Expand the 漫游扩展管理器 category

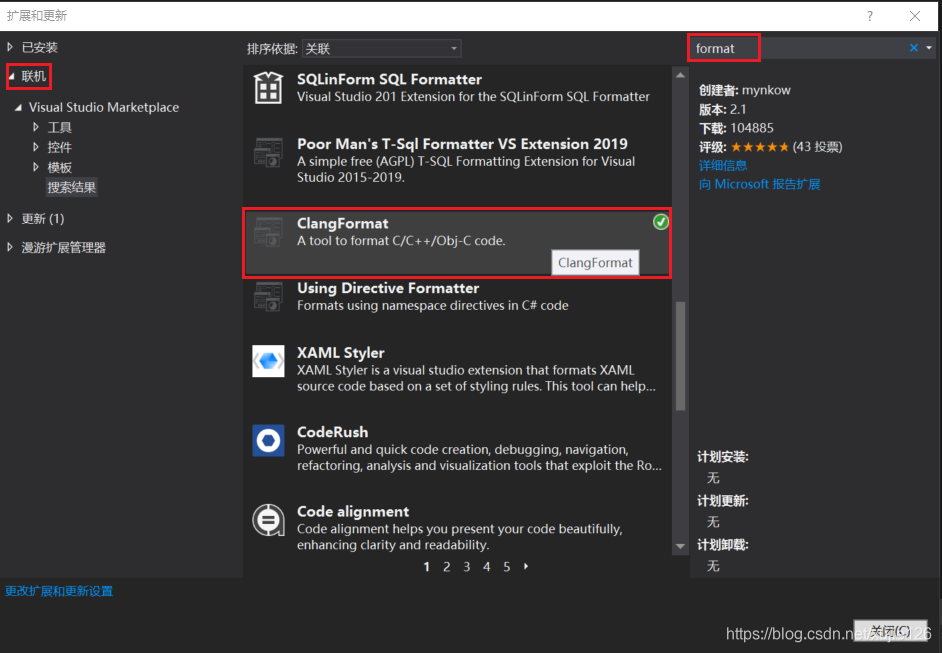click(x=10, y=247)
